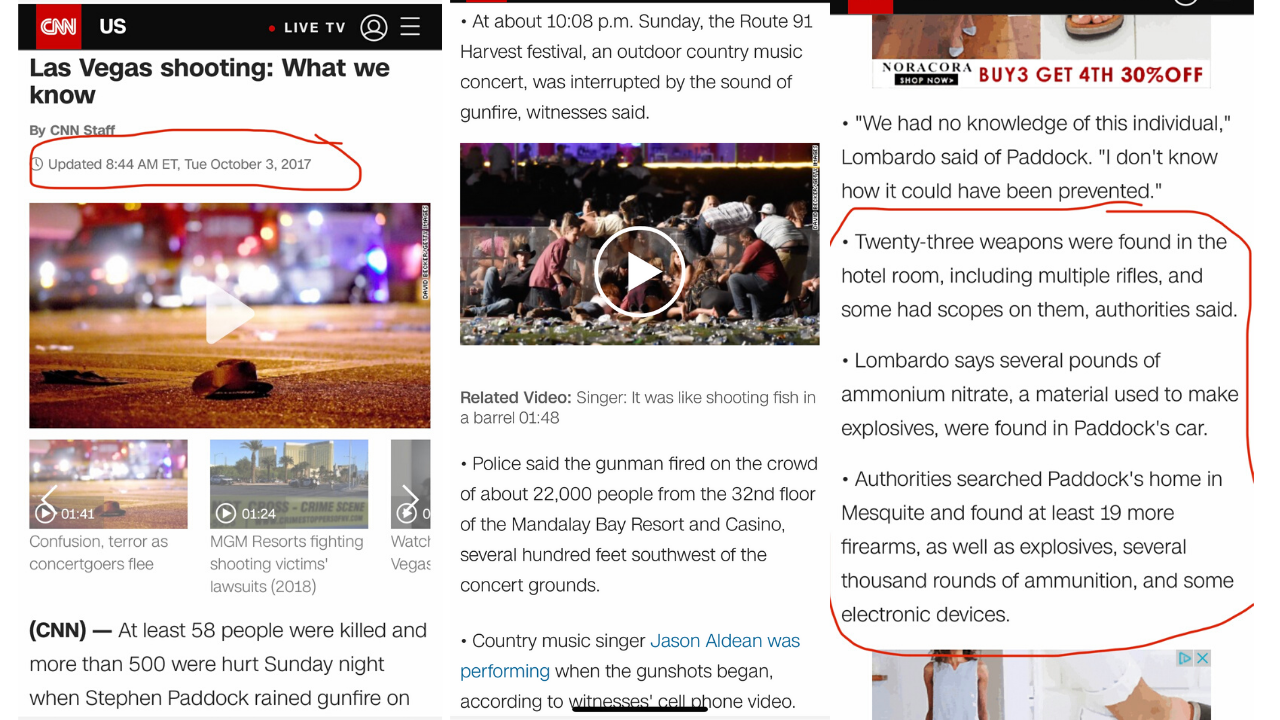Open the user account profile icon
This screenshot has height=720, width=1280.
374,27
